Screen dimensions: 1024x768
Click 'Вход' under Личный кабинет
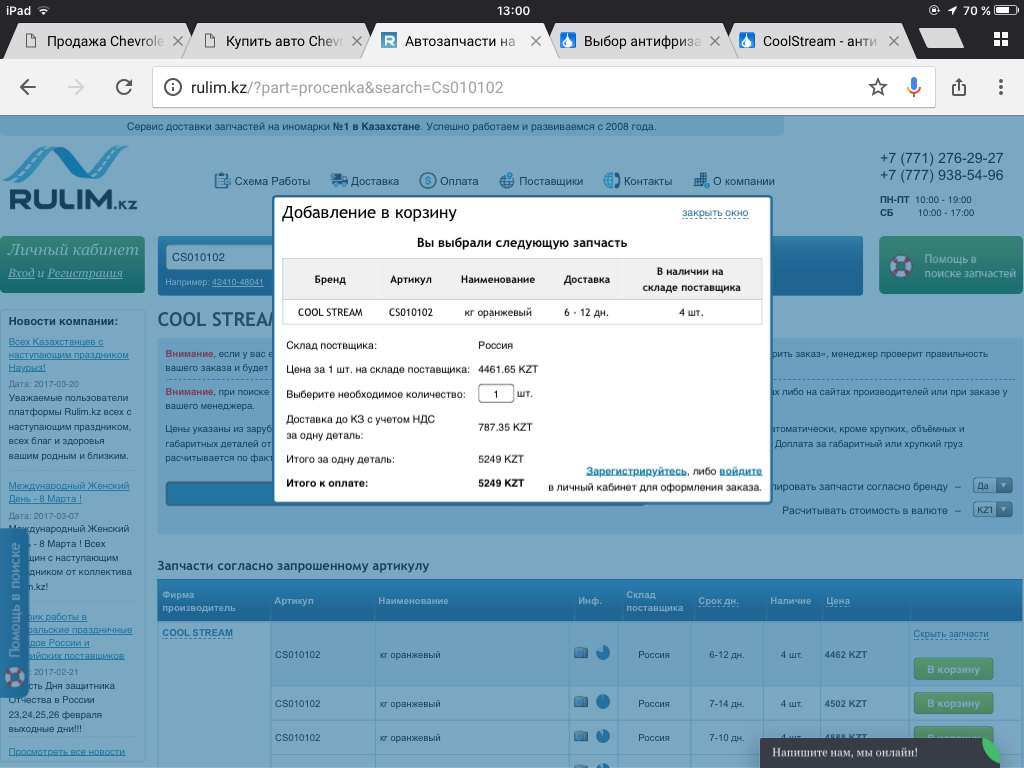pyautogui.click(x=21, y=273)
